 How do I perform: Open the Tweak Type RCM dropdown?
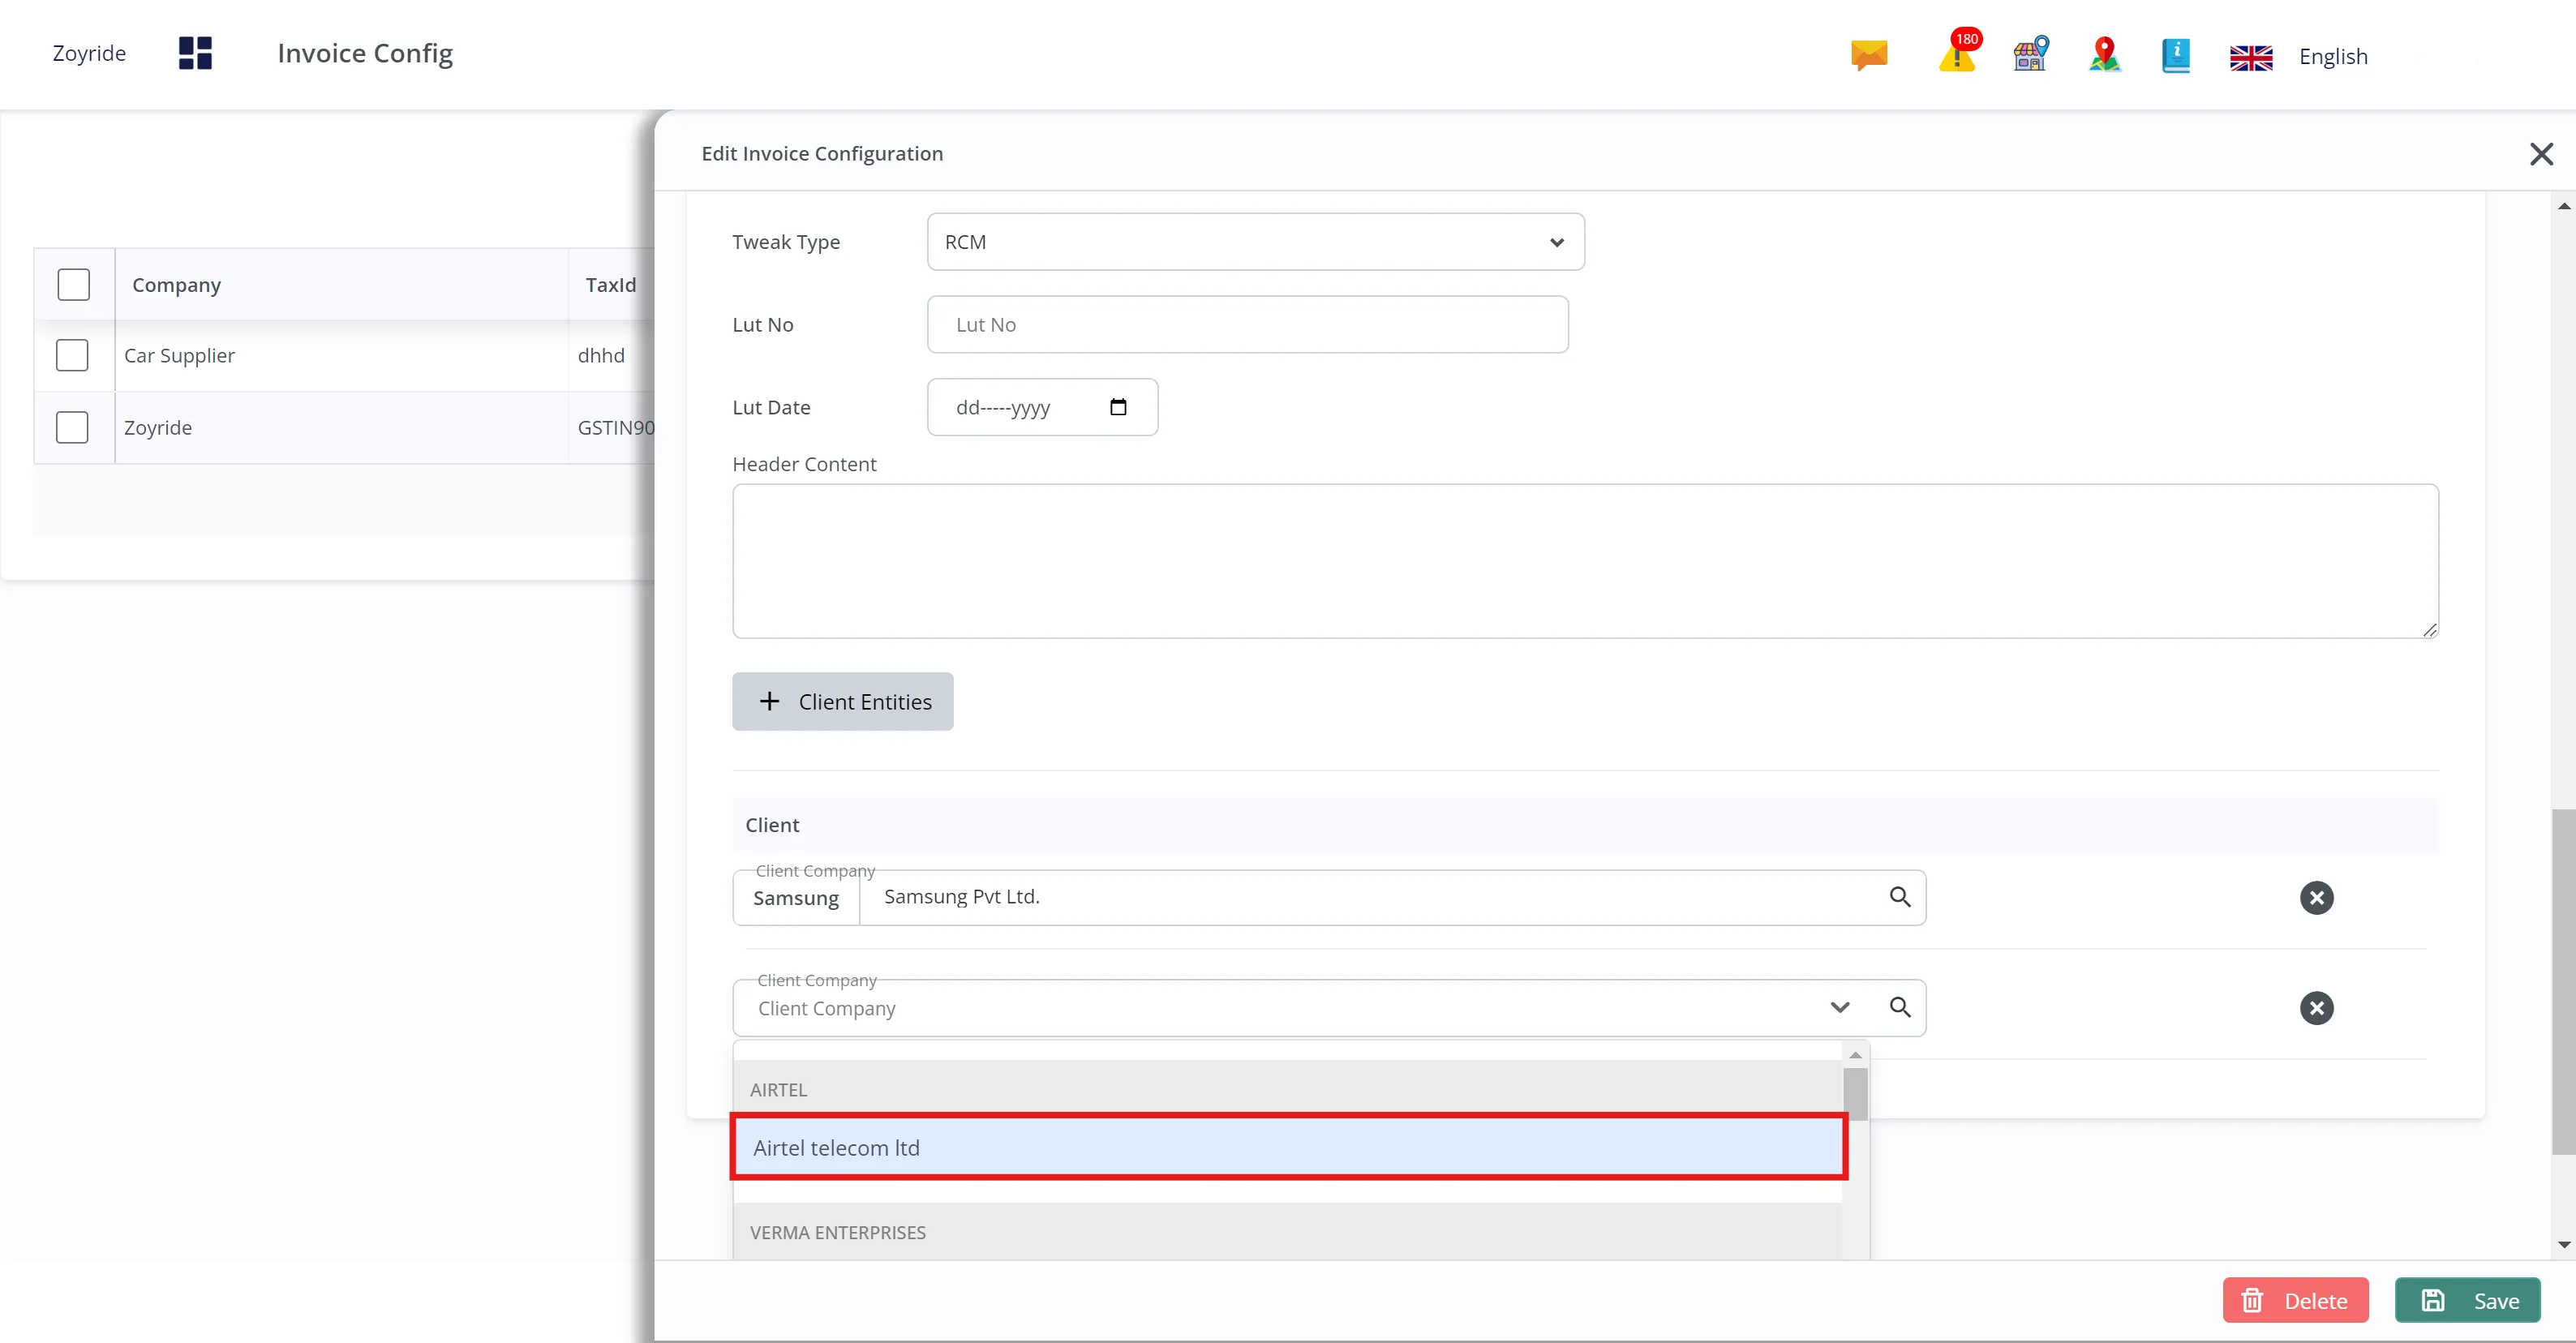pos(1255,242)
